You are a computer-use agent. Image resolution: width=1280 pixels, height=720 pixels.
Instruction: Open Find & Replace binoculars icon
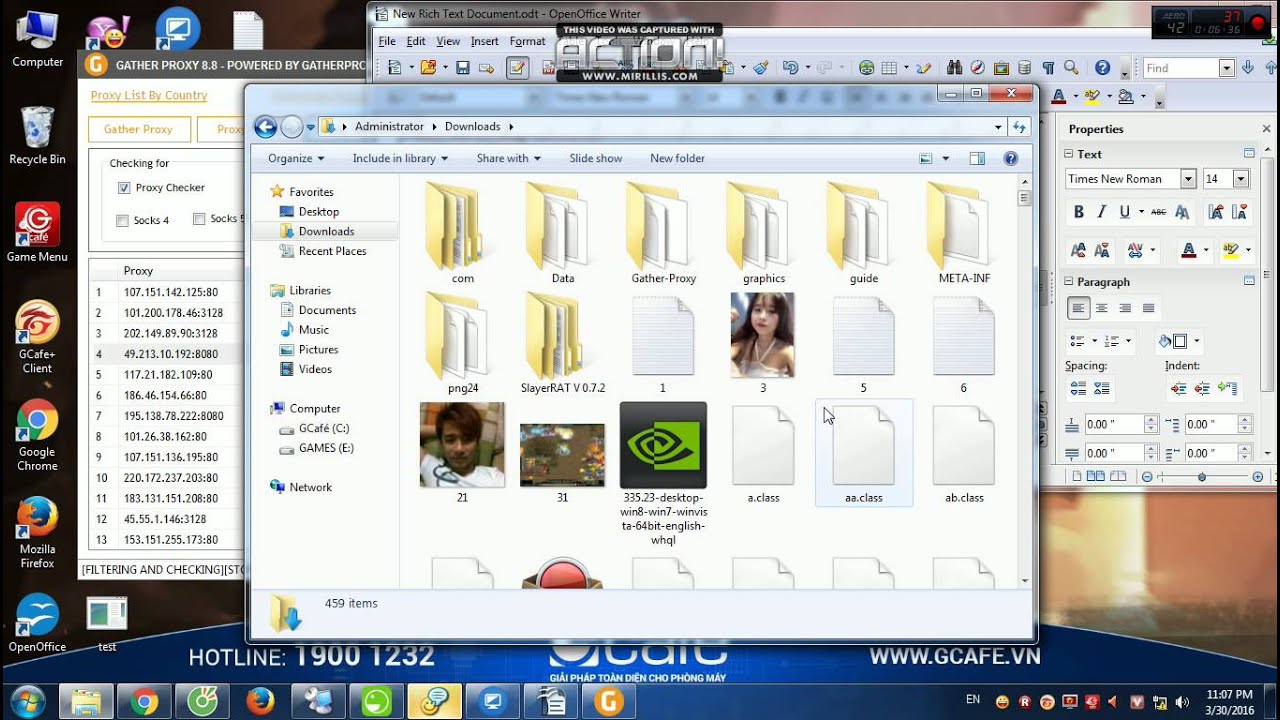954,68
